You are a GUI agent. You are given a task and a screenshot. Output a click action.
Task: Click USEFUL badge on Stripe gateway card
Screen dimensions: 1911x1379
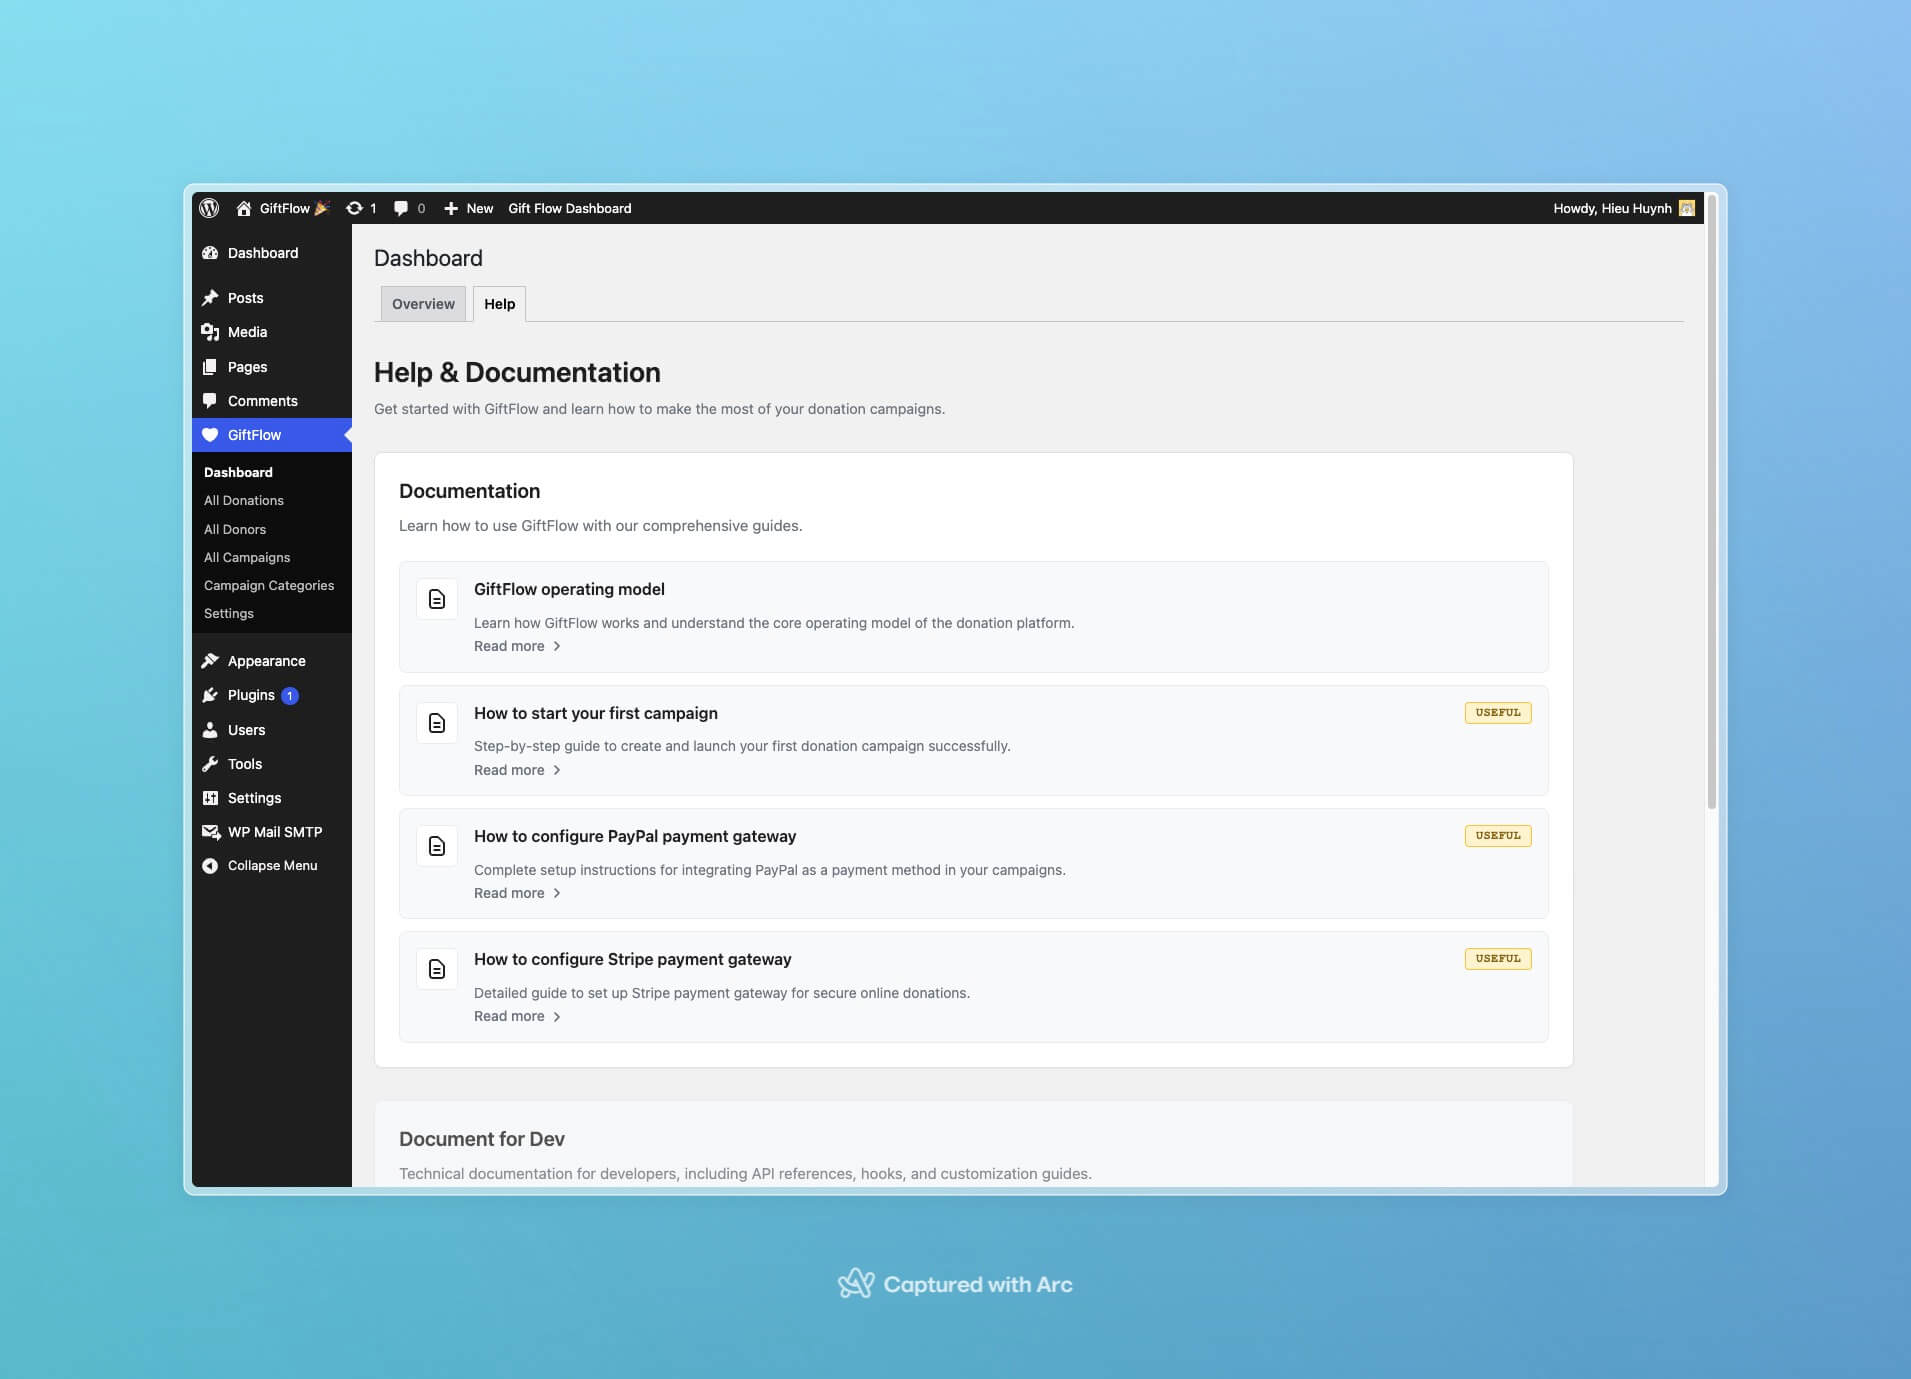(x=1498, y=959)
